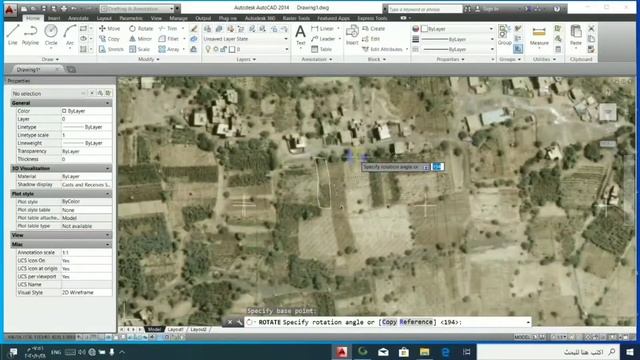The image size is (640, 360).
Task: Open the Manage ribbon tab
Action: 178,18
